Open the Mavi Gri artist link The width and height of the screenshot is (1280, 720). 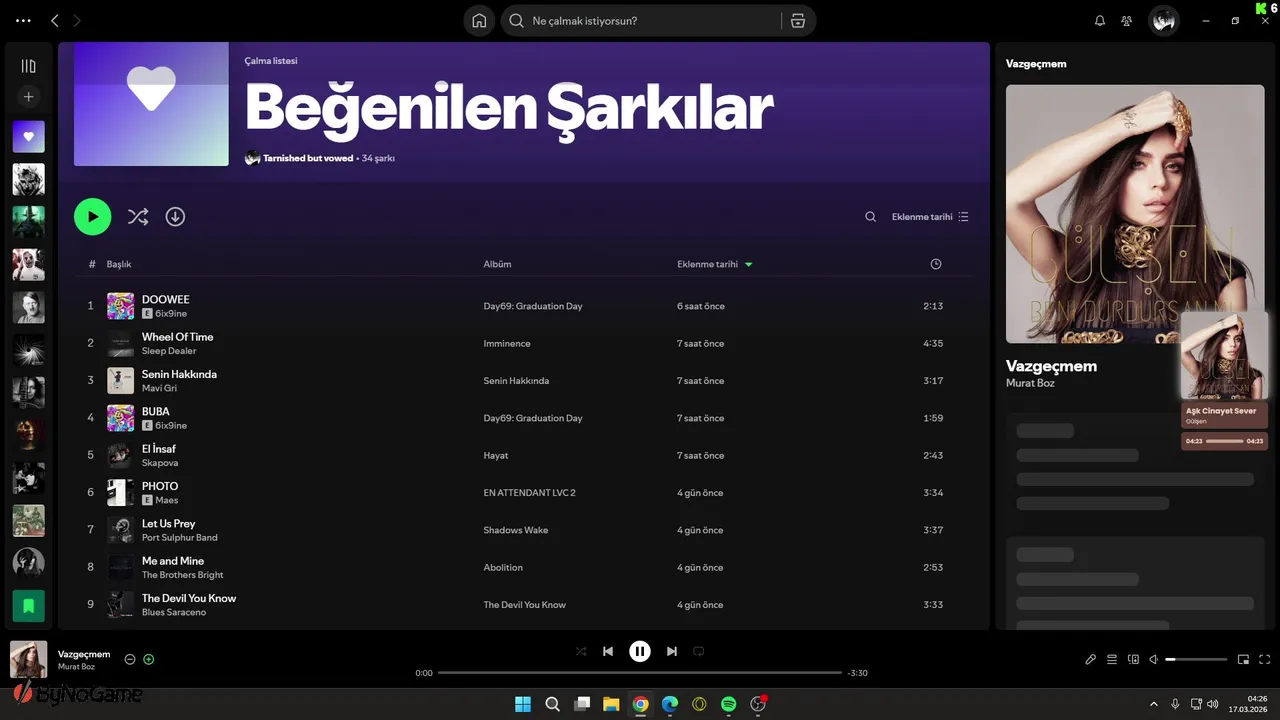[159, 388]
